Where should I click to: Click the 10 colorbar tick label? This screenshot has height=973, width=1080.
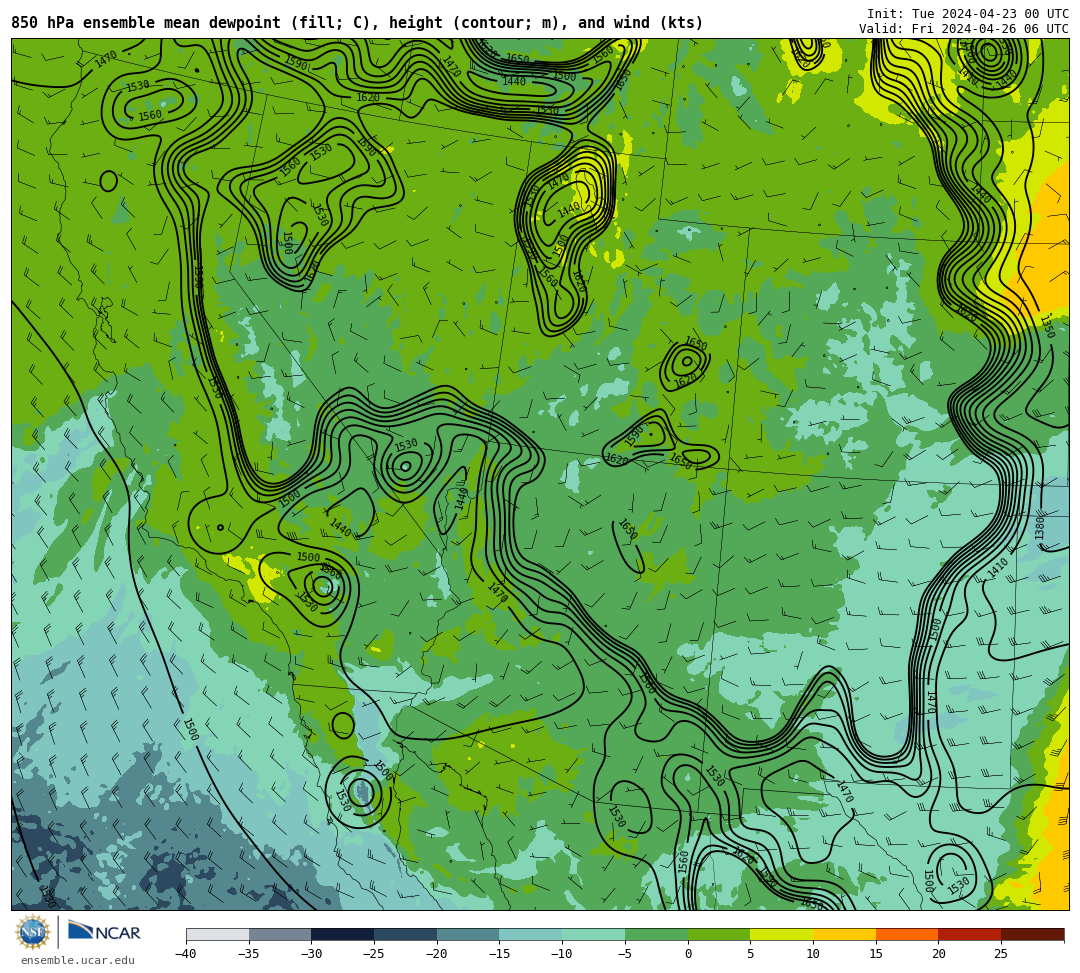(x=813, y=954)
